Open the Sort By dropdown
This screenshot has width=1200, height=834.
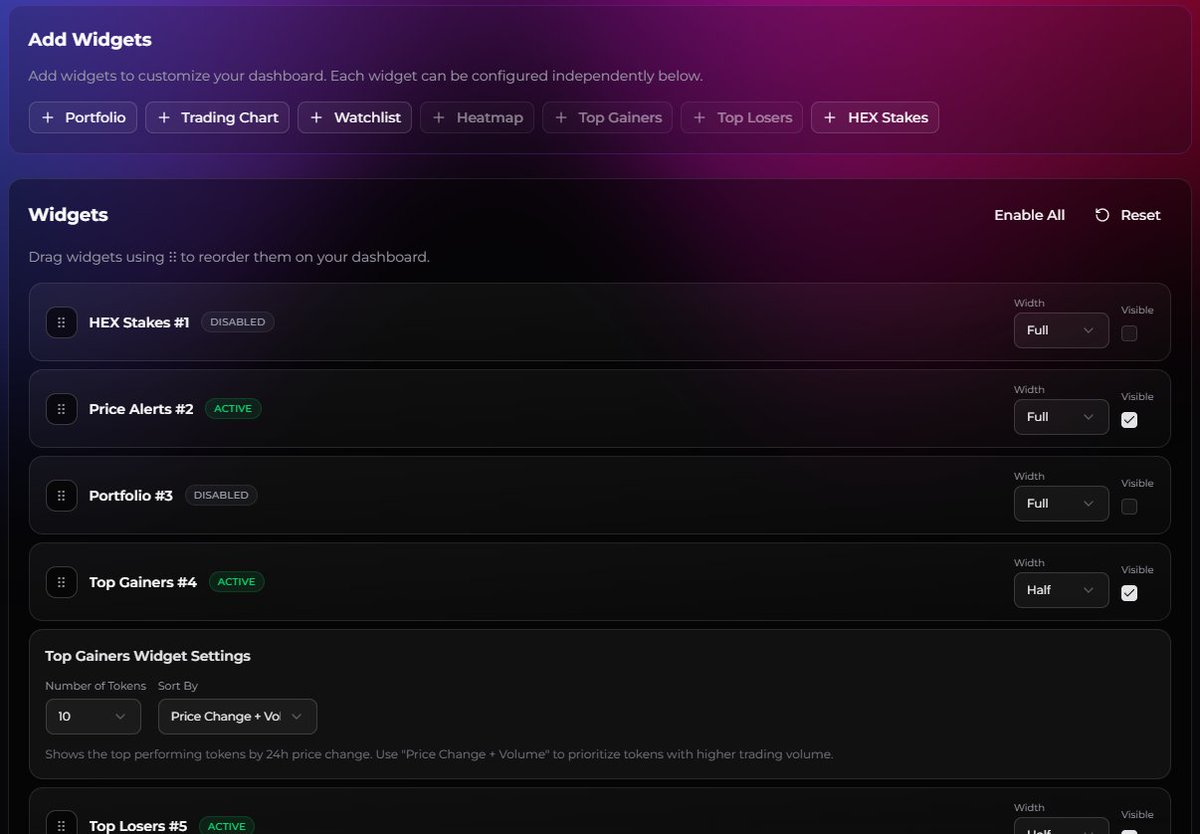pos(237,716)
